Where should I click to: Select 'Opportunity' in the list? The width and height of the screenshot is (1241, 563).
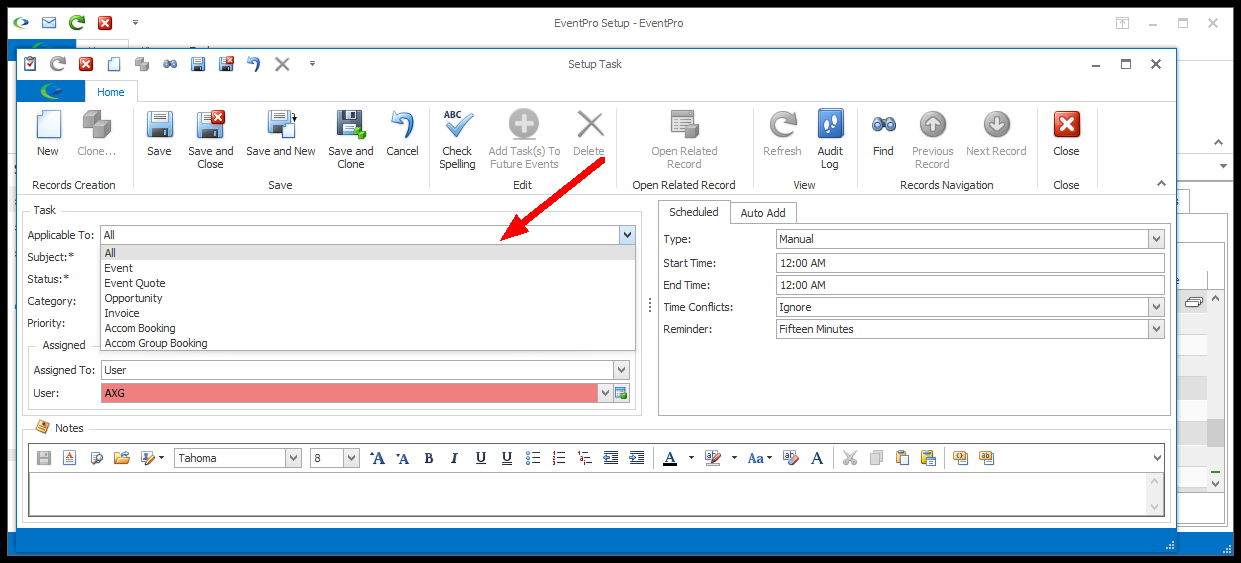pyautogui.click(x=368, y=298)
